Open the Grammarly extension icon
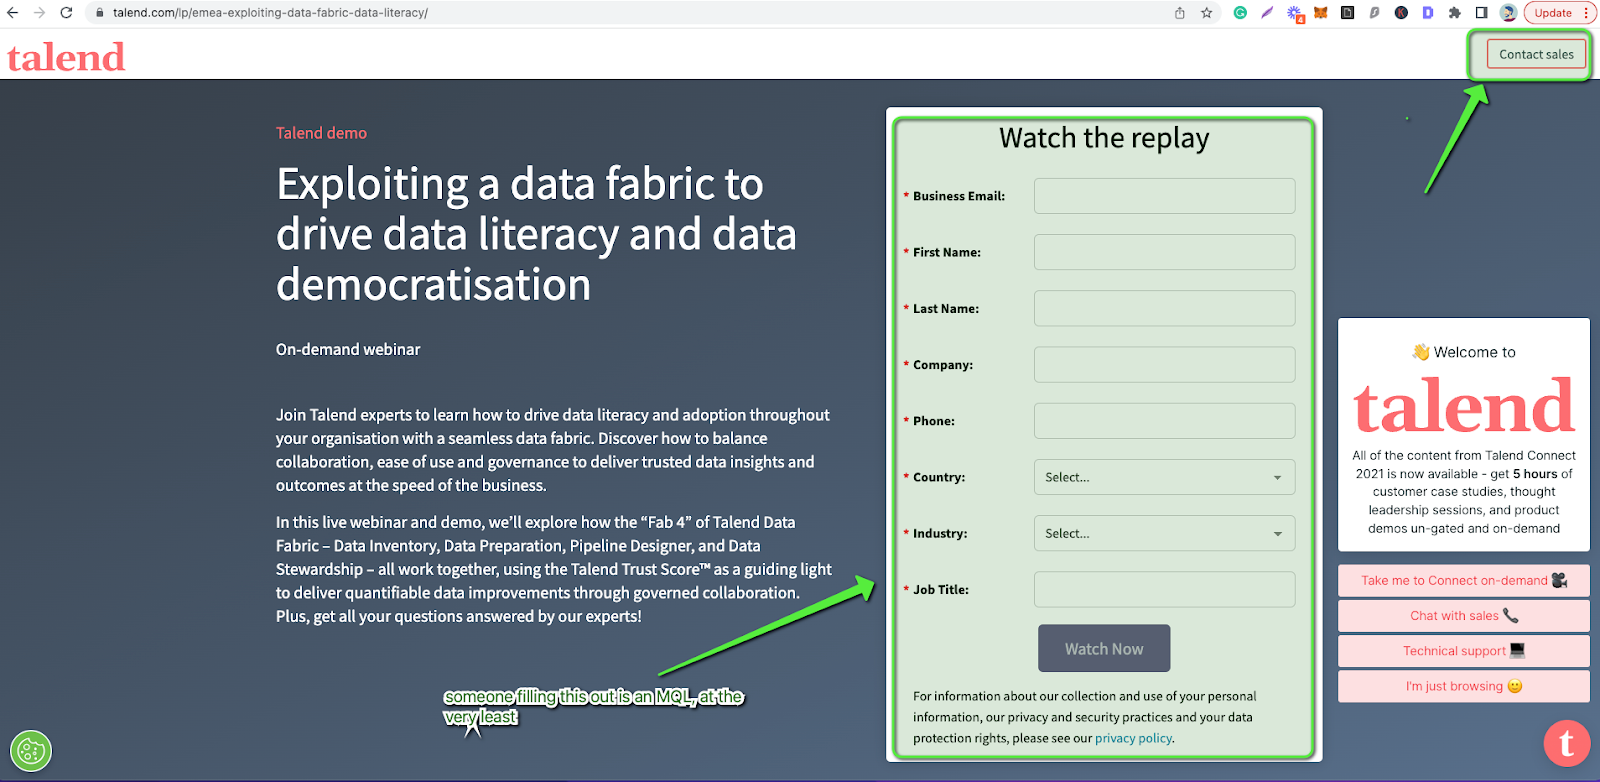This screenshot has width=1600, height=782. pos(1240,13)
